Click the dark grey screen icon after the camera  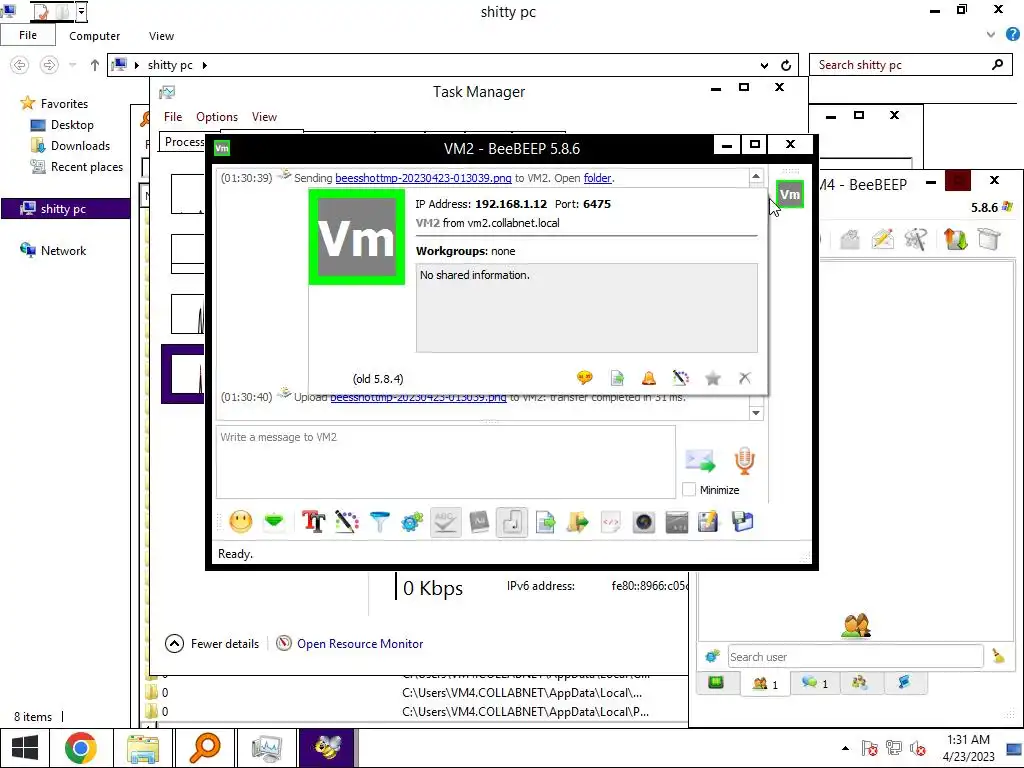click(x=677, y=522)
